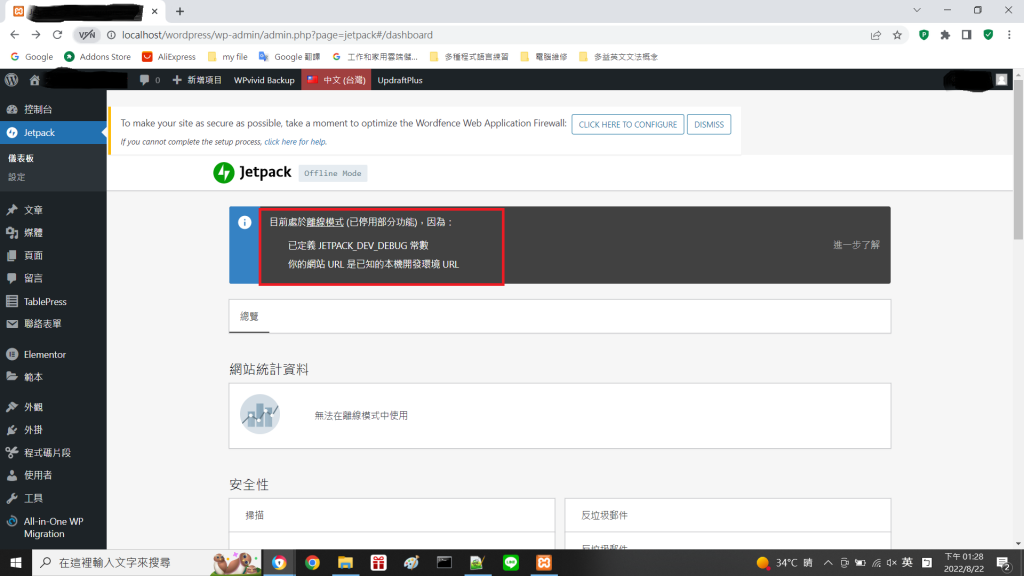Viewport: 1024px width, 576px height.
Task: Share this page via share icon
Action: click(876, 35)
